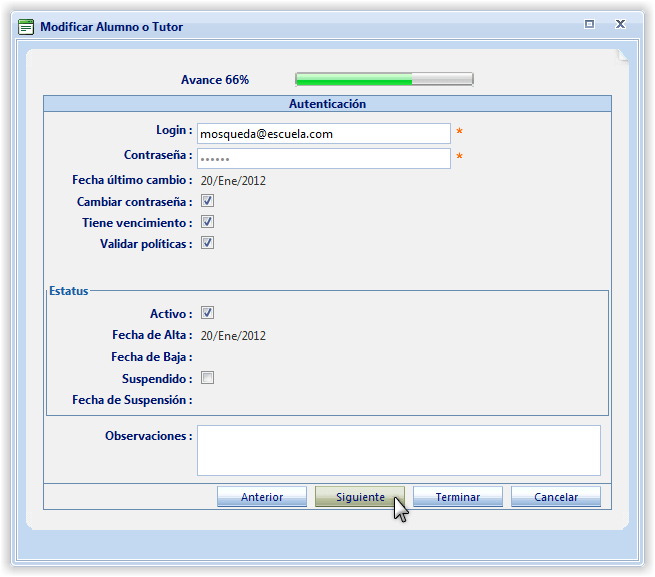Screen dimensions: 655x577
Task: Toggle the Validar políticas checkbox
Action: point(207,243)
